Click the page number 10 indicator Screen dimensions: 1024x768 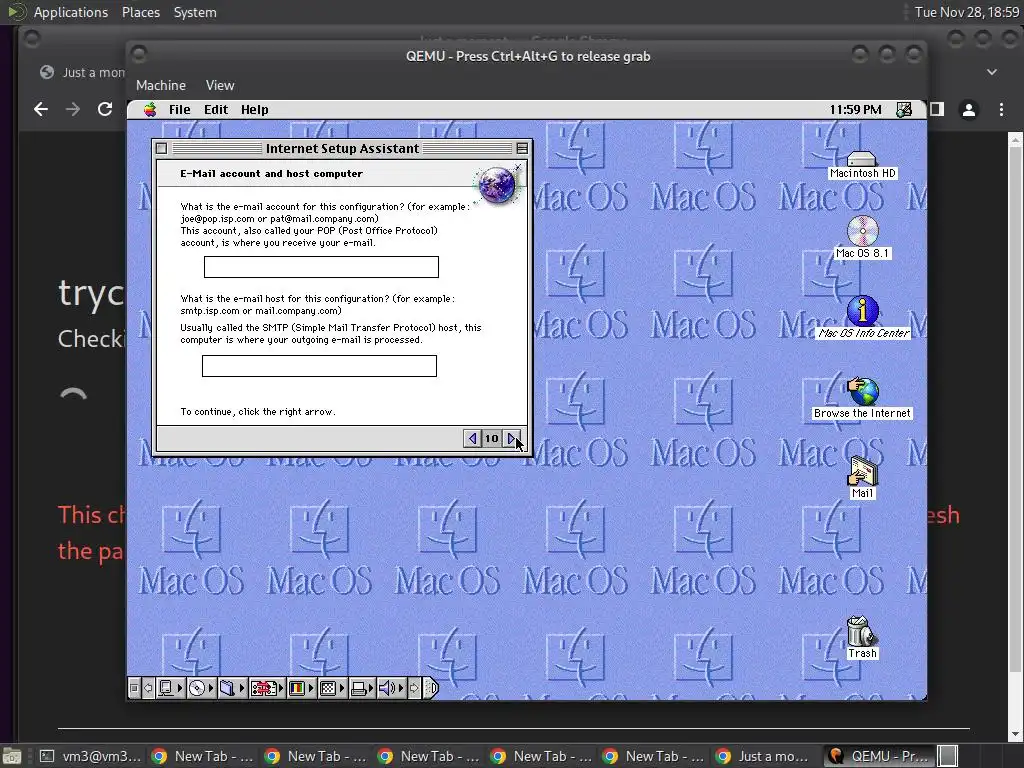point(492,439)
